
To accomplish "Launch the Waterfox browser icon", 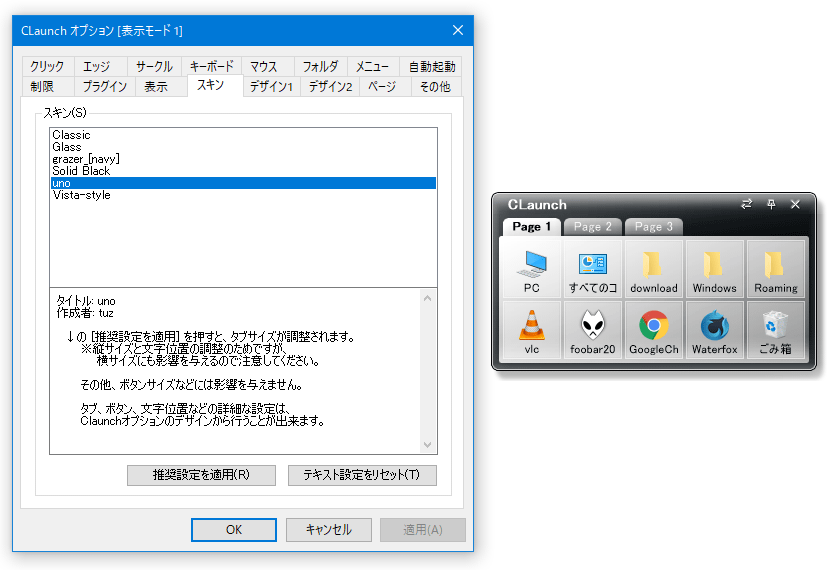I will pos(715,330).
